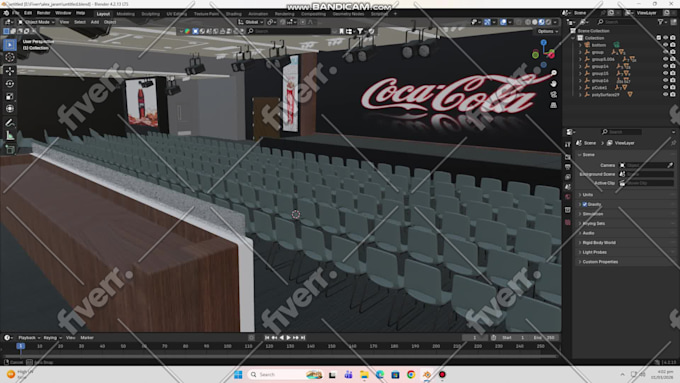The height and width of the screenshot is (383, 680).
Task: Open the Scene properties tab
Action: [568, 187]
